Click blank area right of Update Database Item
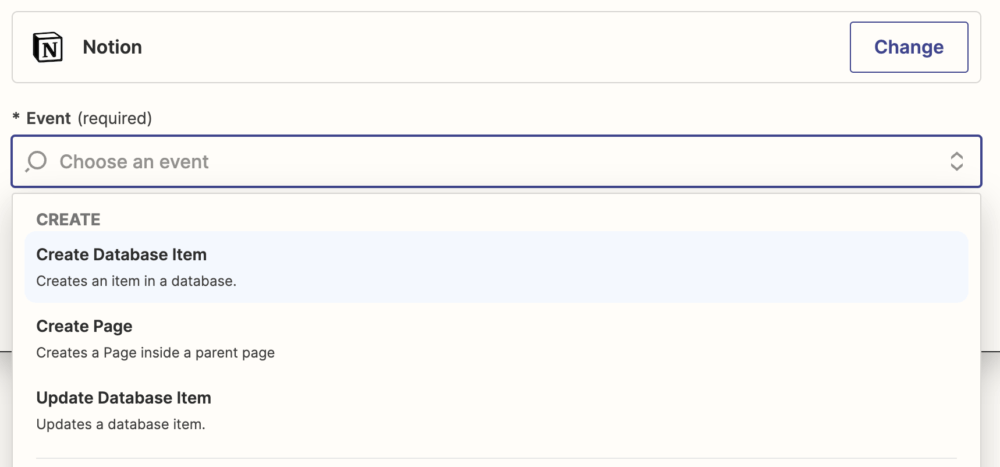Viewport: 1000px width, 467px height. tap(600, 410)
